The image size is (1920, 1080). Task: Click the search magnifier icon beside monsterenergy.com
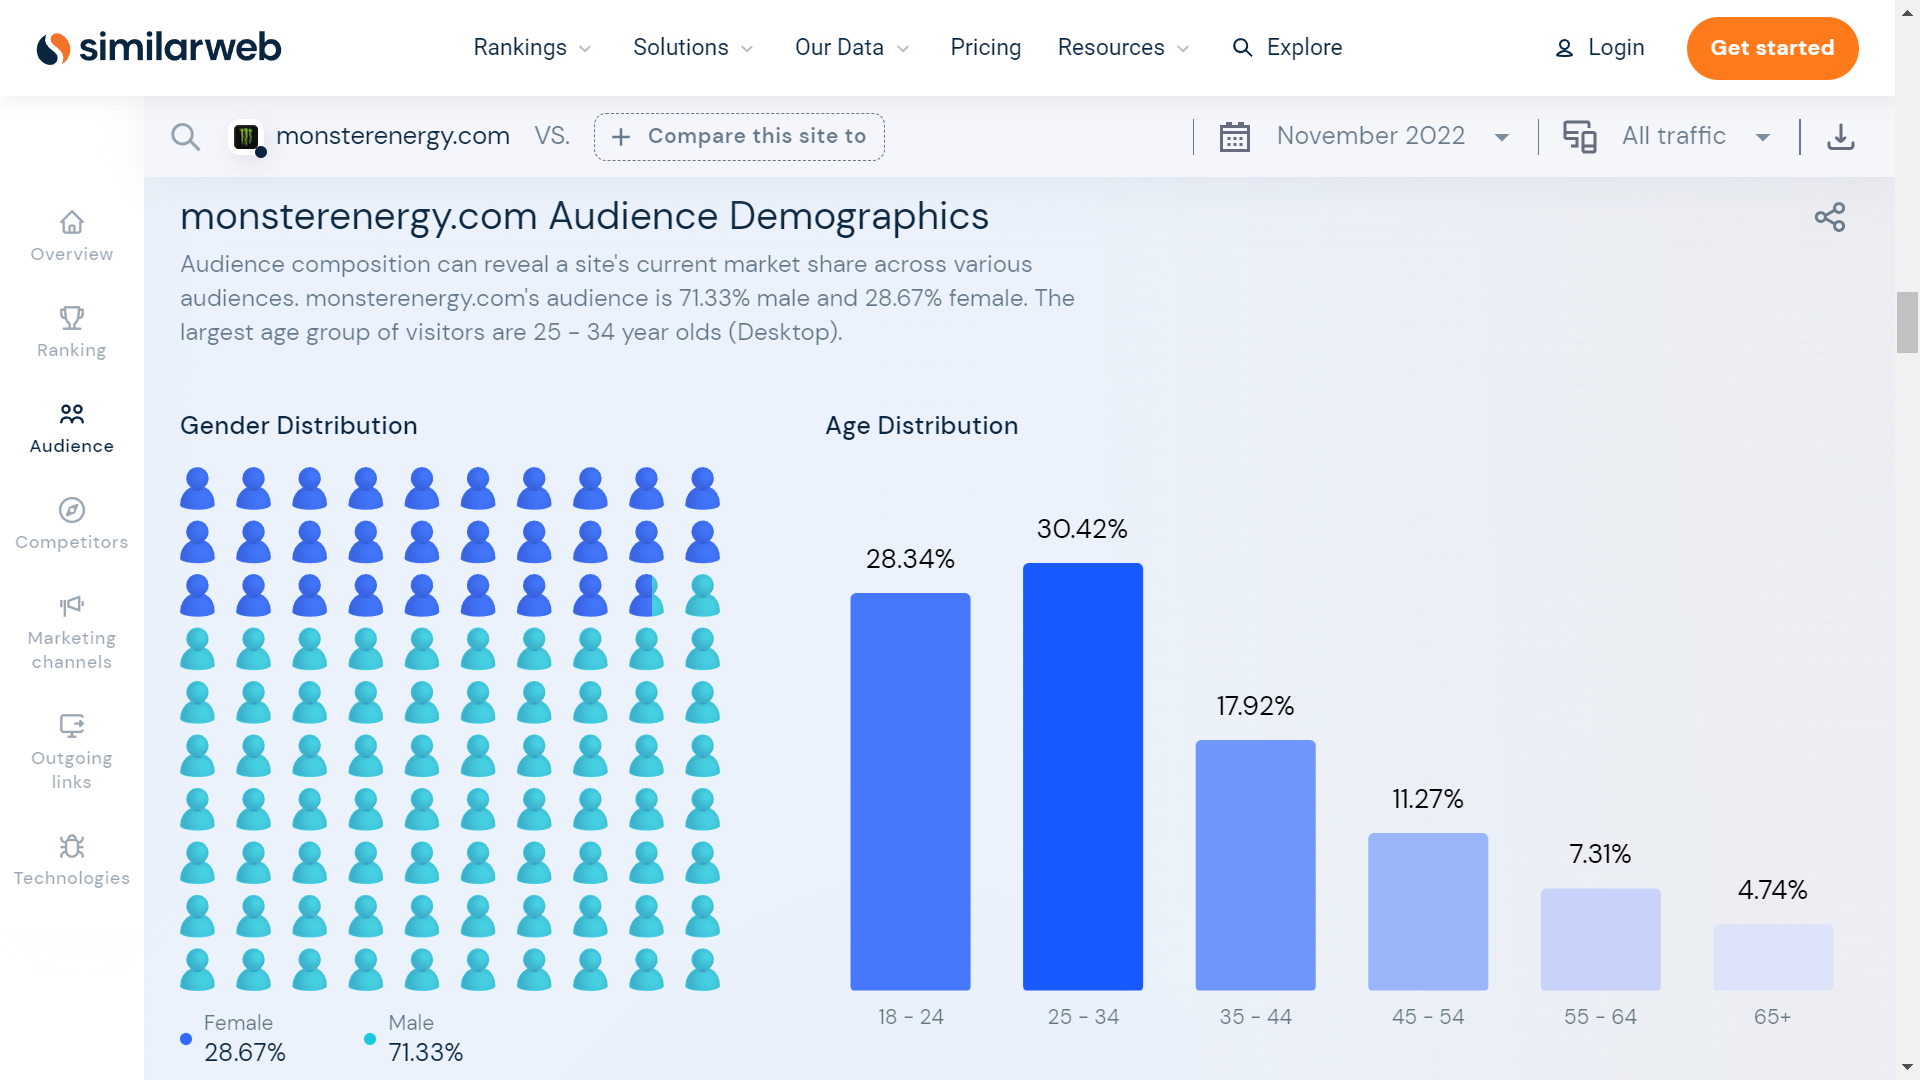(x=186, y=137)
